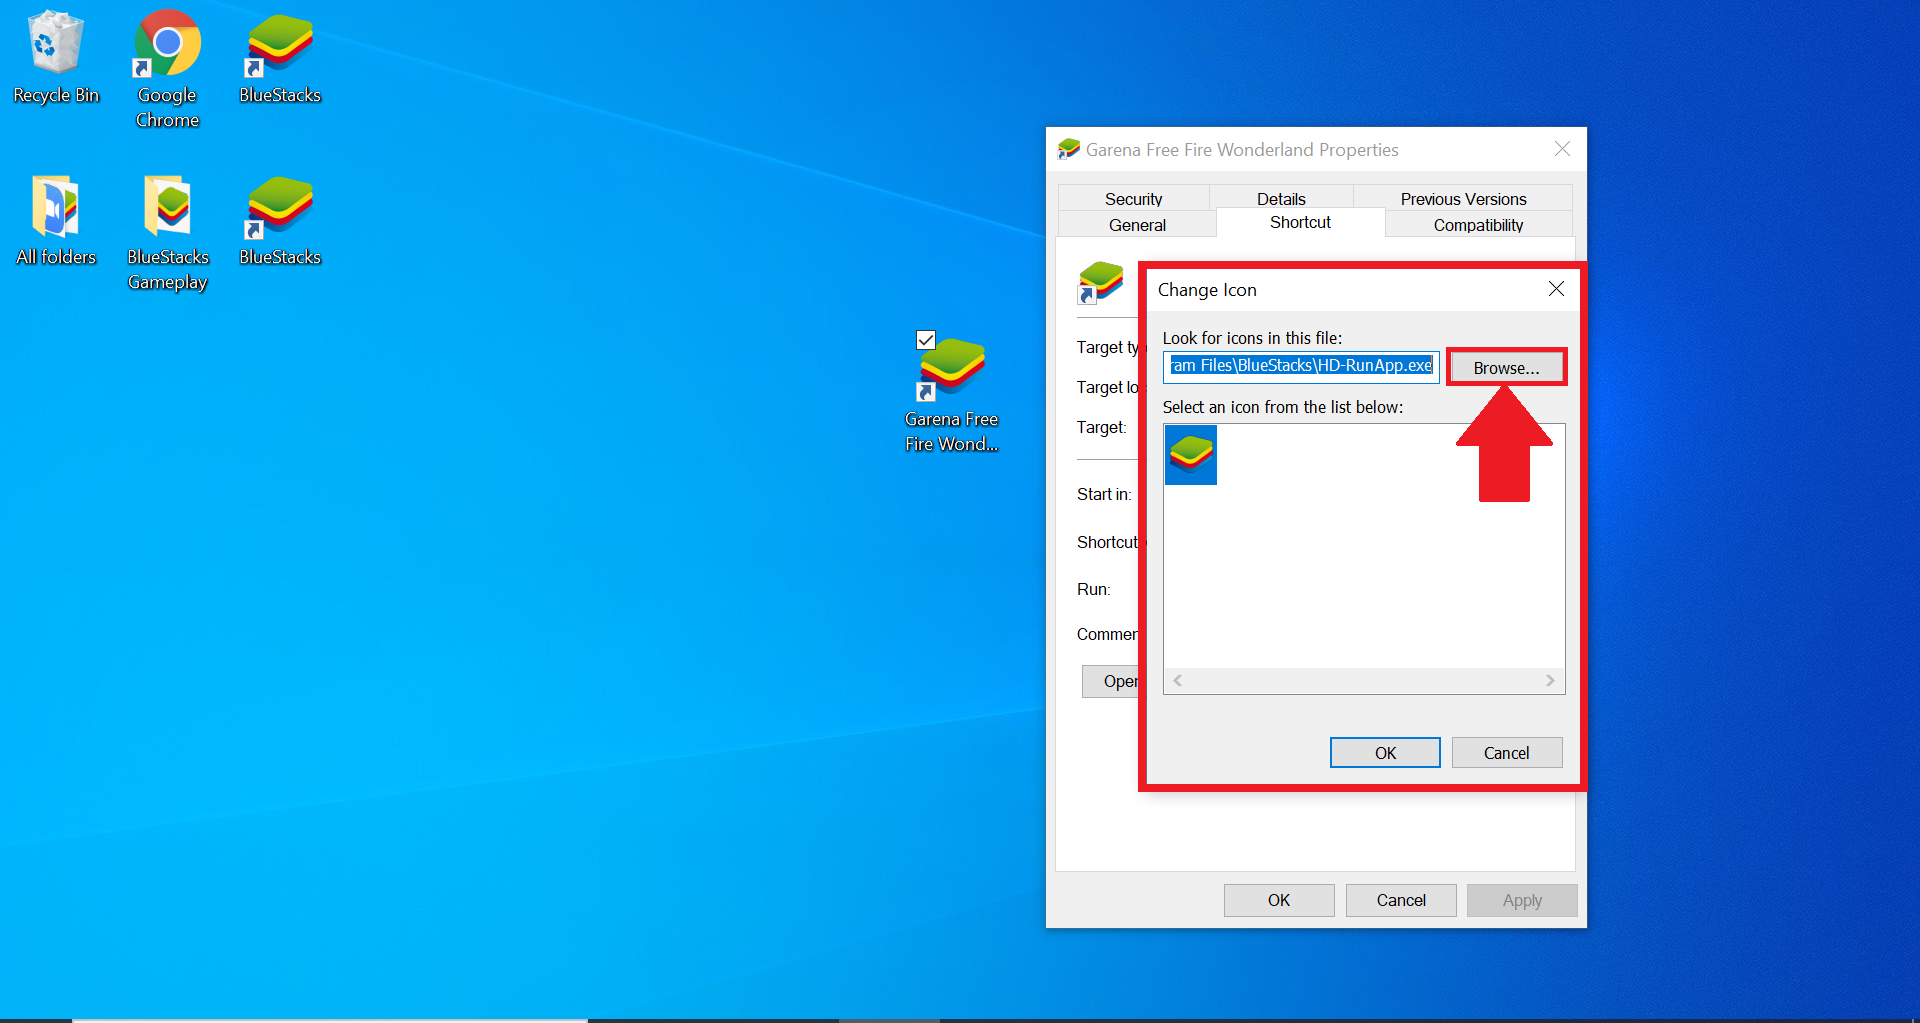Click the Apply button in Properties
This screenshot has width=1920, height=1023.
pos(1522,900)
